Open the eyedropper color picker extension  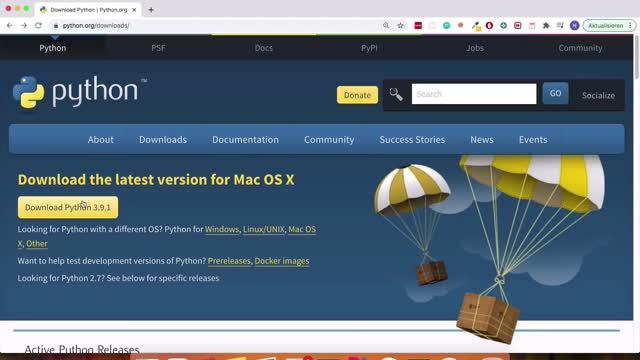[x=476, y=26]
